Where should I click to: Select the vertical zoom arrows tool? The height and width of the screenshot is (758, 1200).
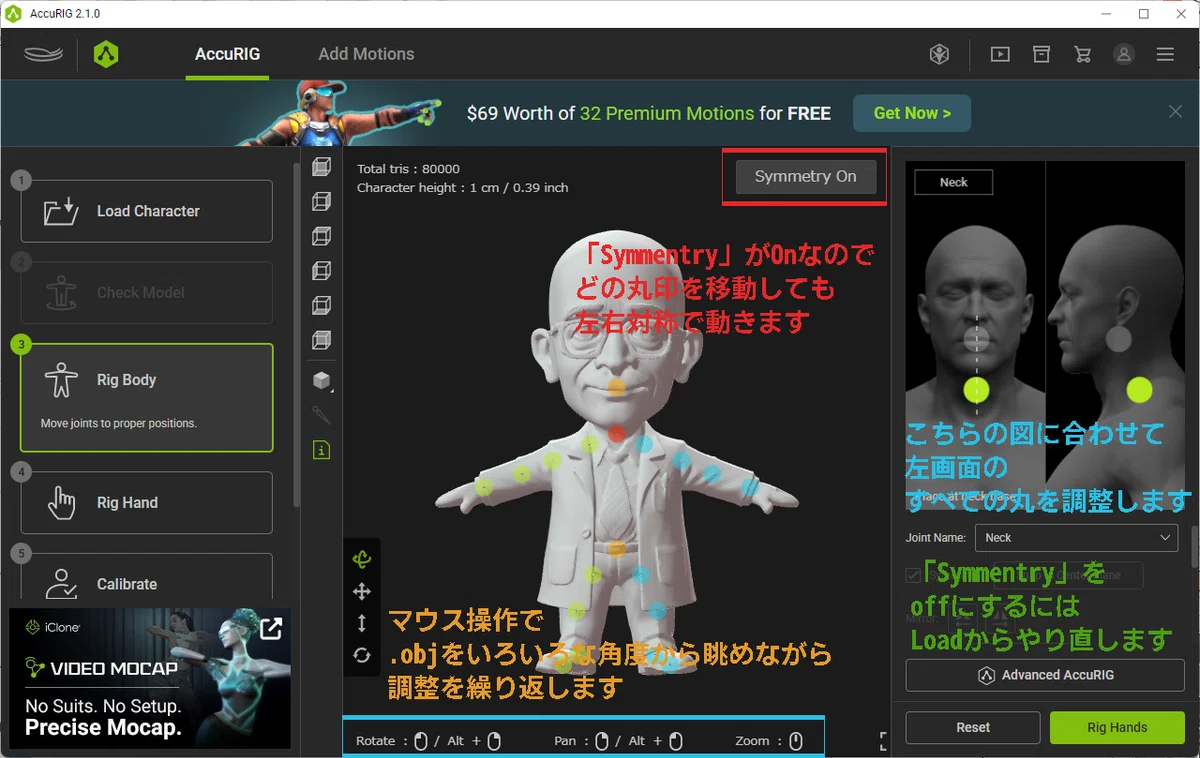(362, 623)
